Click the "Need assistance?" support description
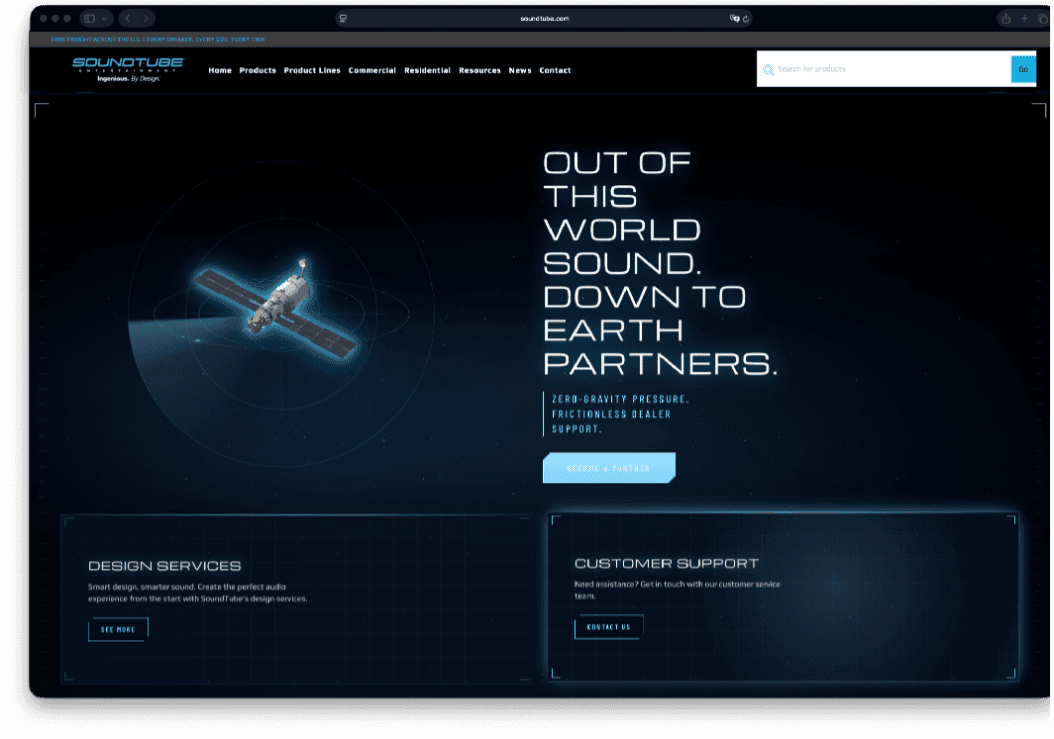Viewport: 1054px width, 739px height. [x=677, y=590]
